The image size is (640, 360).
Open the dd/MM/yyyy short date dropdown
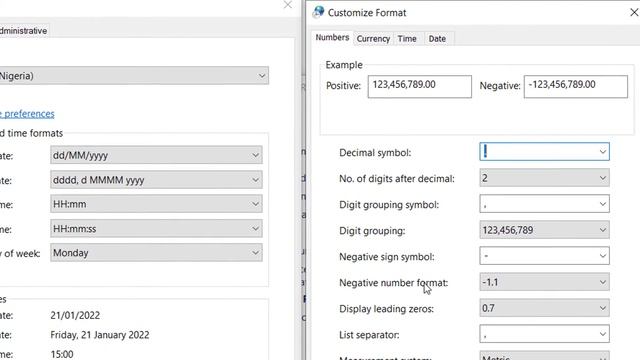tap(156, 155)
